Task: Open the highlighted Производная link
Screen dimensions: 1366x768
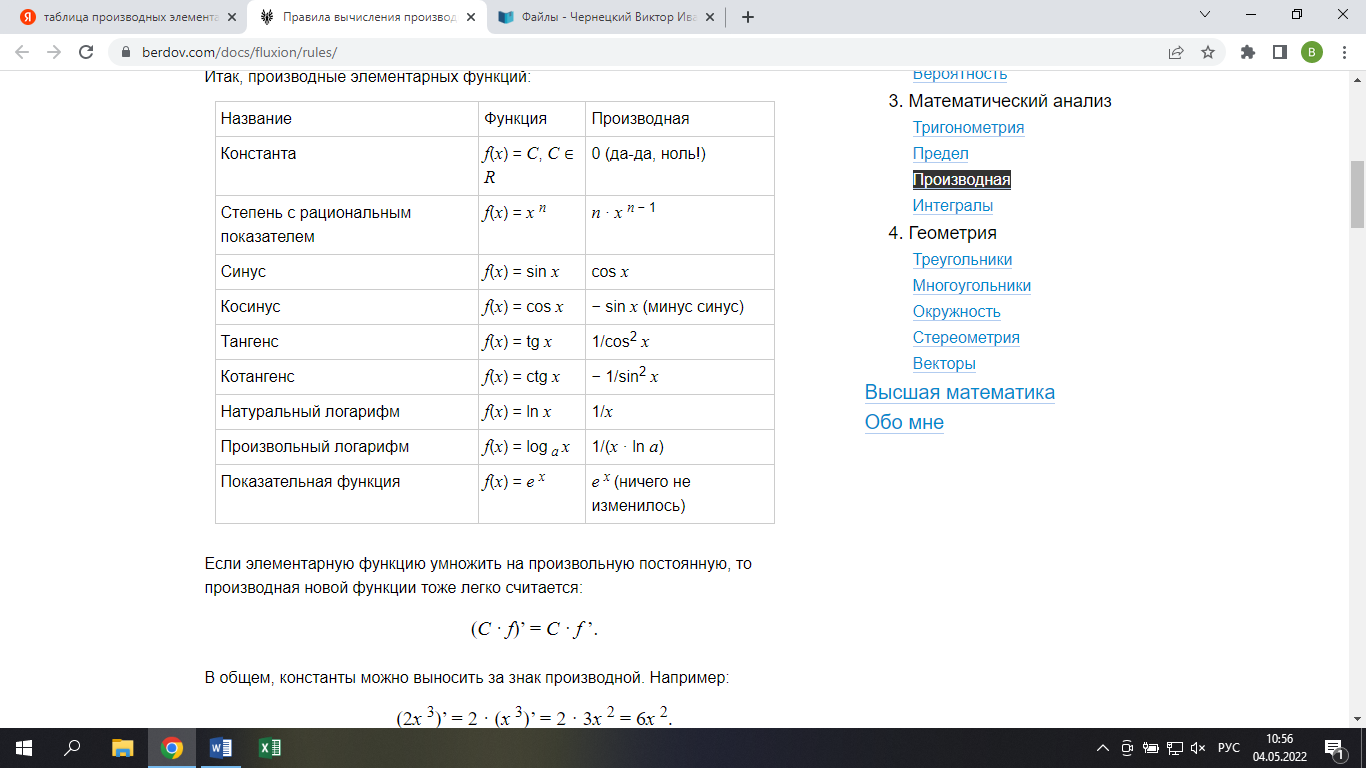Action: 961,180
